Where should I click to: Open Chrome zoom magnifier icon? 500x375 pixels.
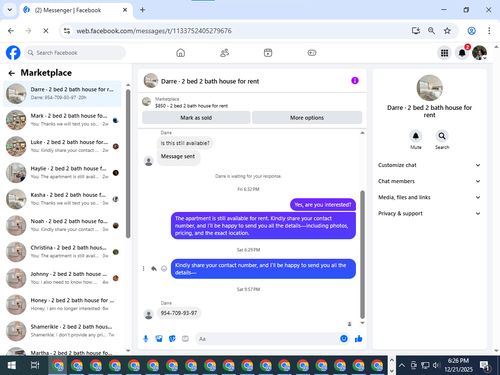(431, 31)
